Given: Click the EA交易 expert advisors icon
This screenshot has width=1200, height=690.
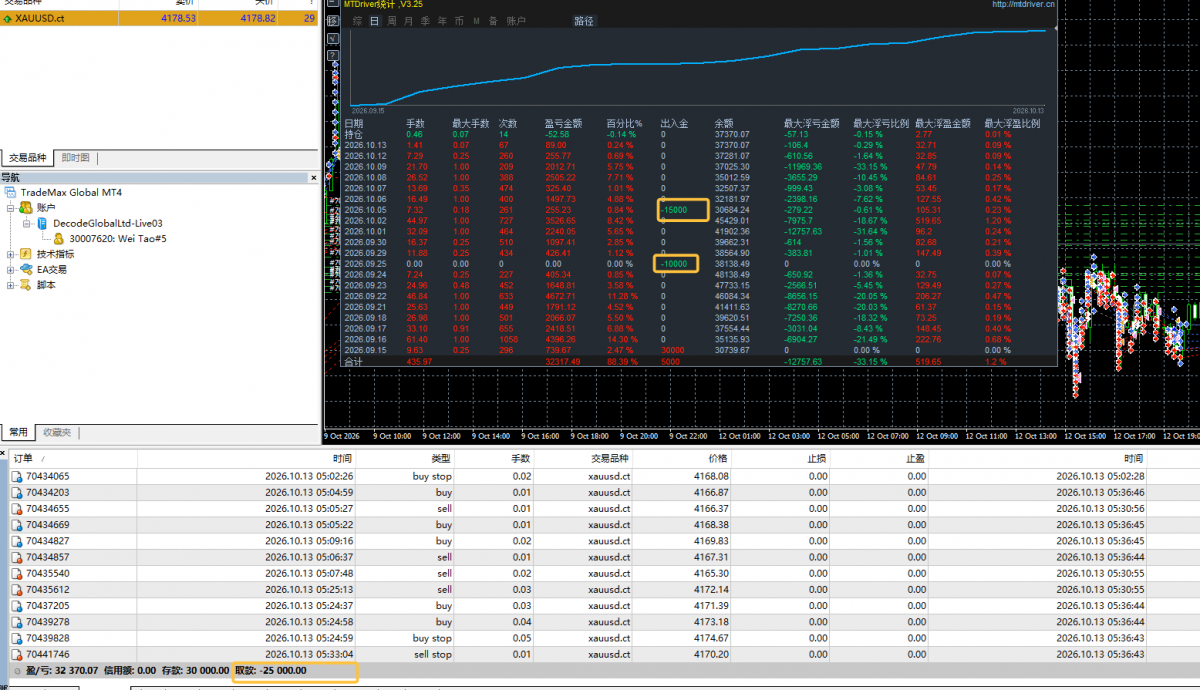Looking at the screenshot, I should [x=25, y=269].
